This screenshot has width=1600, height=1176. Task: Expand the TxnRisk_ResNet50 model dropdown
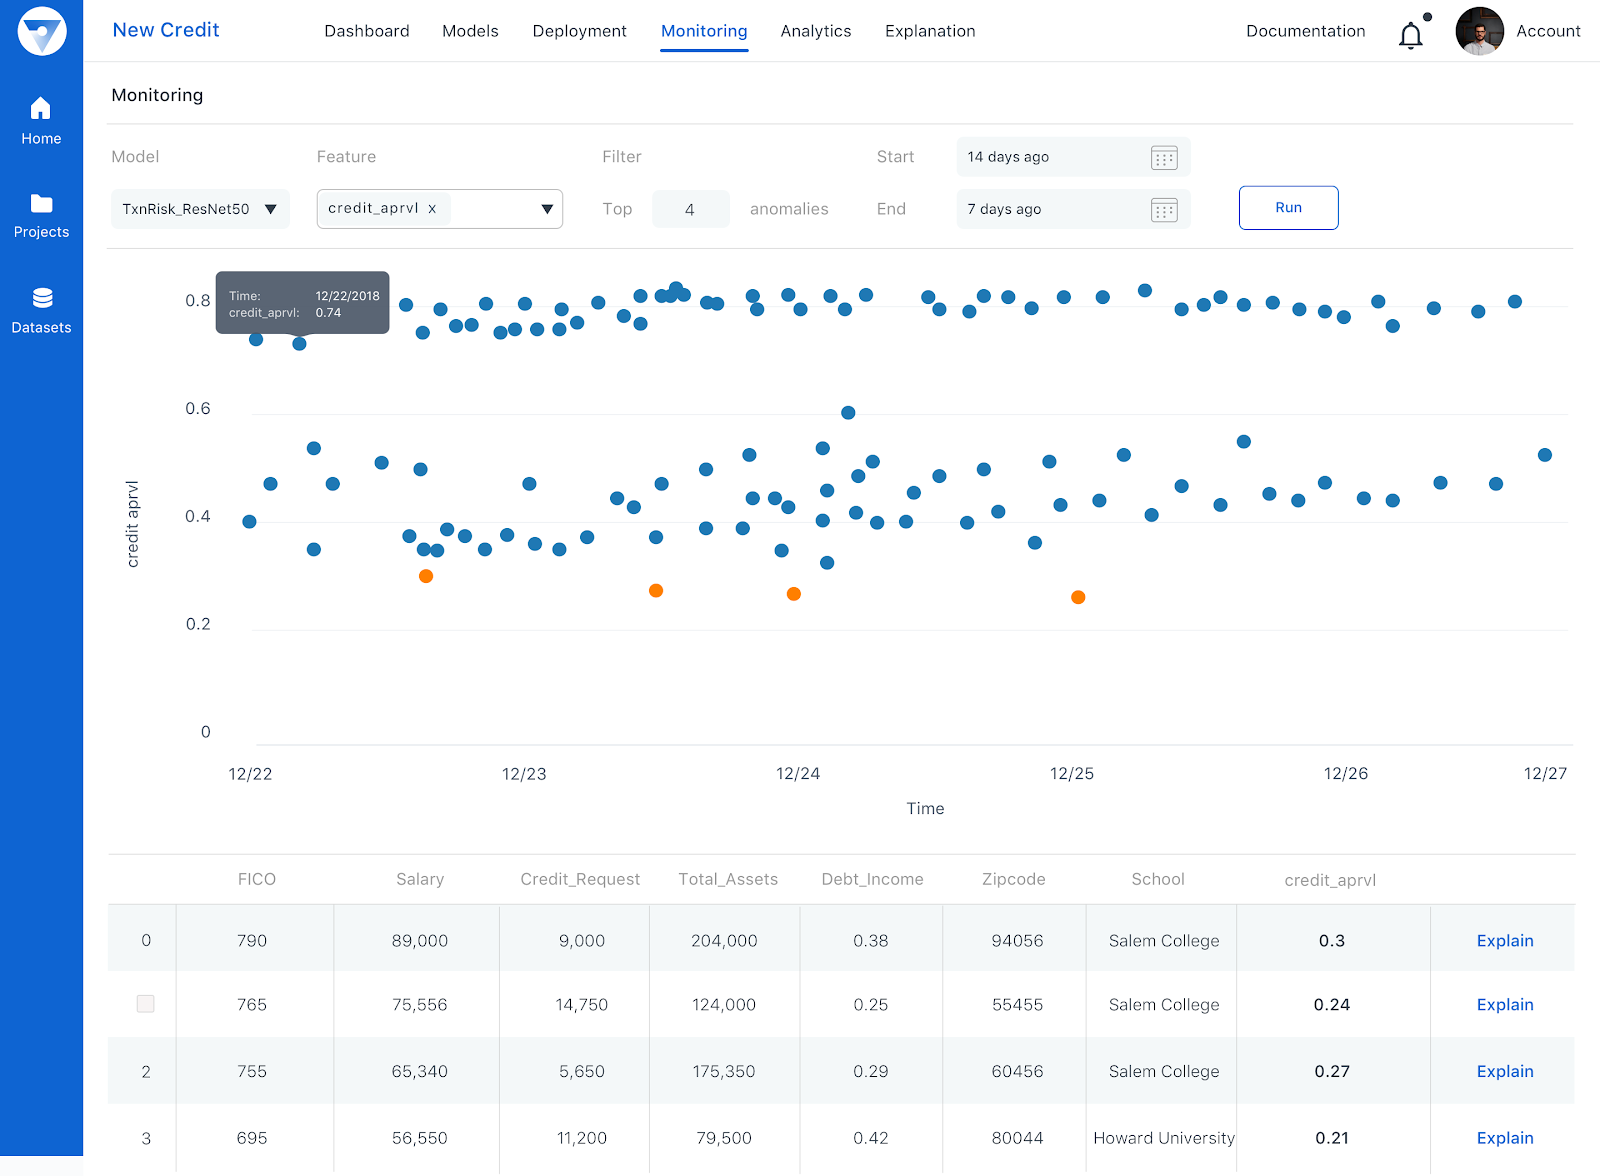coord(270,209)
